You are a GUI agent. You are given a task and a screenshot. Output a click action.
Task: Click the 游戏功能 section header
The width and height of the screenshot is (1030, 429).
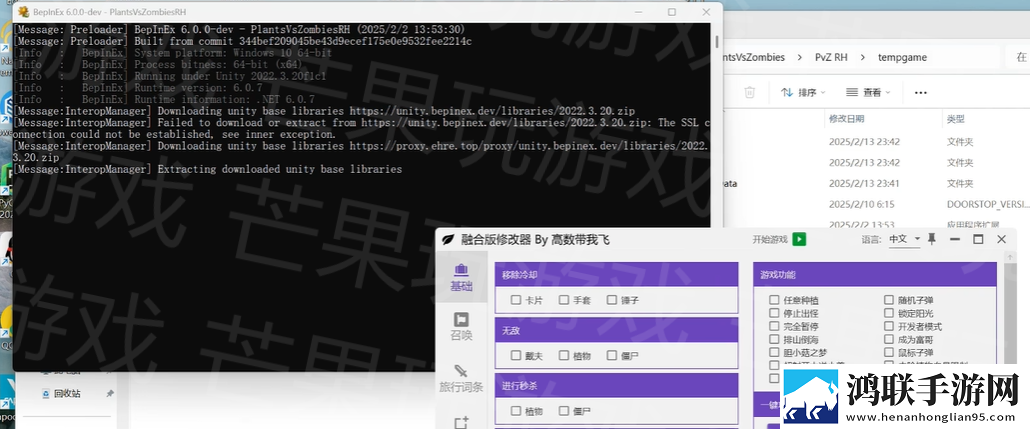coord(875,275)
